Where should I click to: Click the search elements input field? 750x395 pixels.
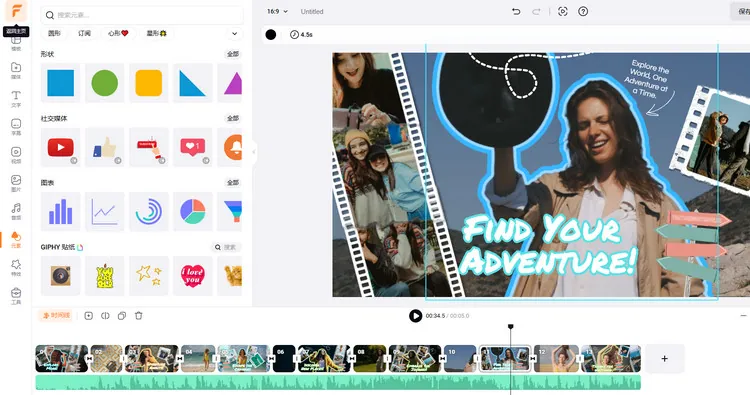click(142, 15)
